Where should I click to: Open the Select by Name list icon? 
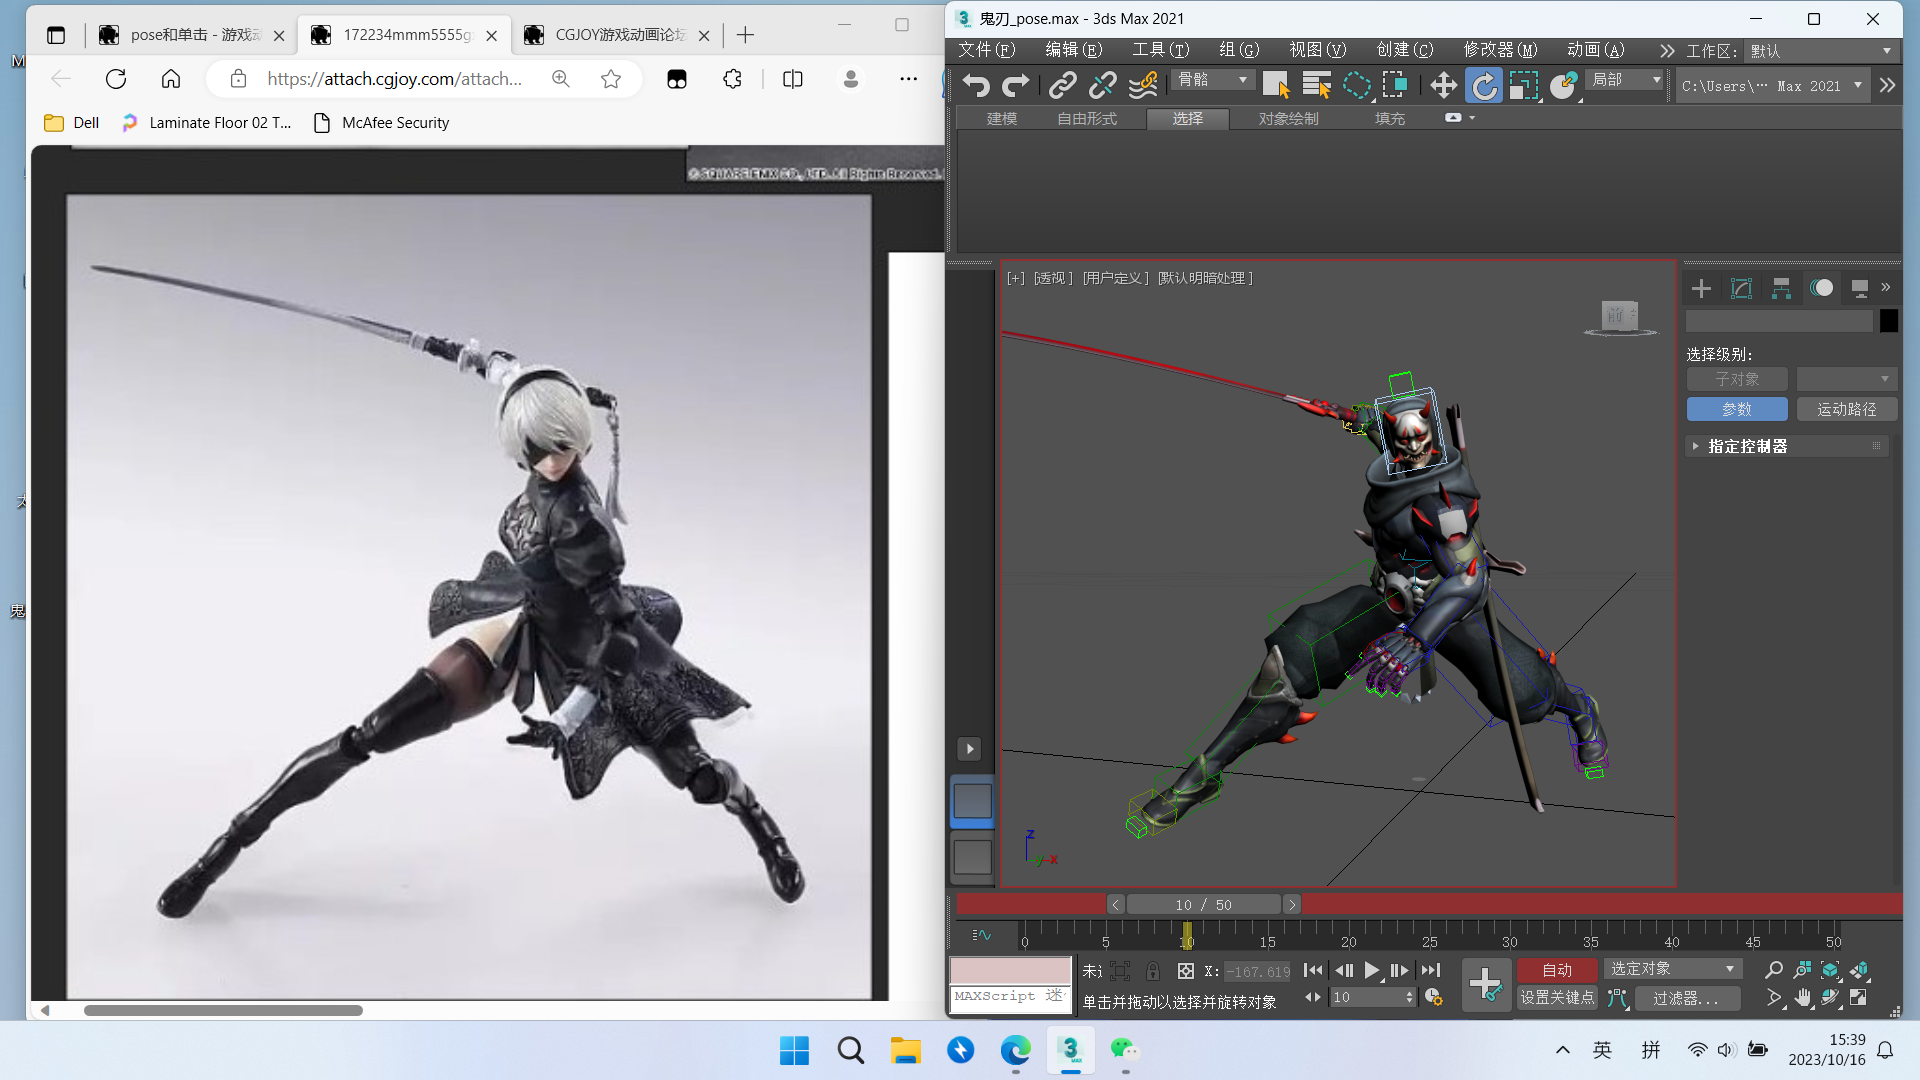click(1316, 85)
